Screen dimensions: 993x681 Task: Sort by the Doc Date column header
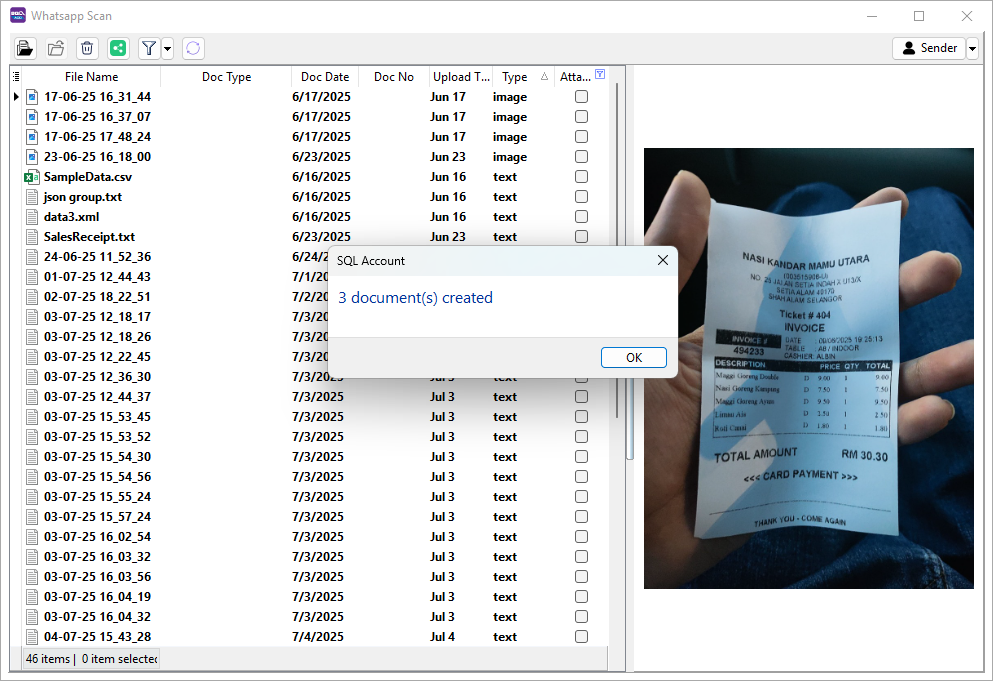pyautogui.click(x=325, y=77)
